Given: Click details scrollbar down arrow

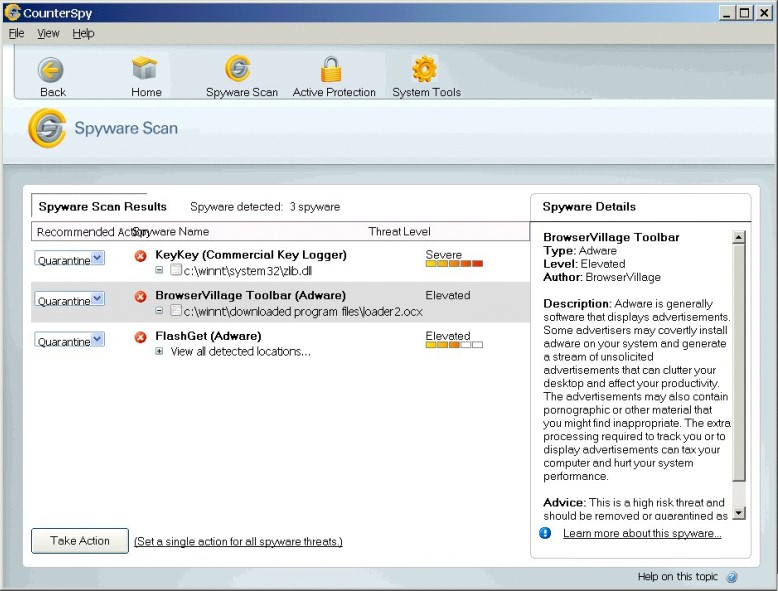Looking at the screenshot, I should click(x=739, y=513).
